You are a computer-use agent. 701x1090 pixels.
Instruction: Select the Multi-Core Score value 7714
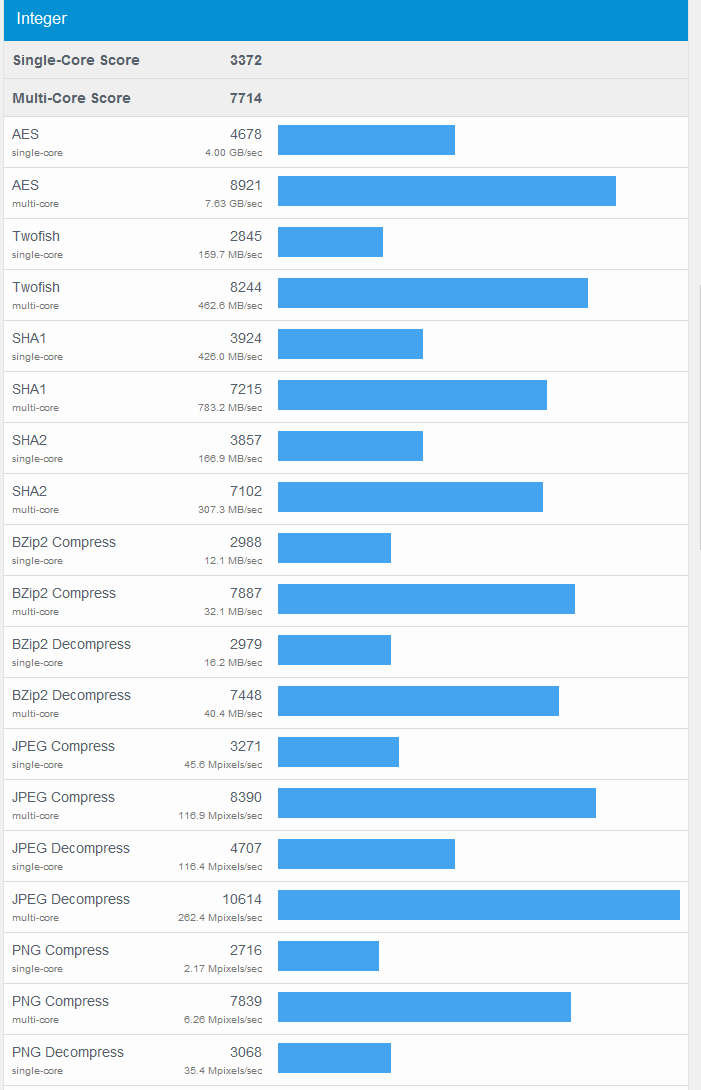click(x=245, y=98)
